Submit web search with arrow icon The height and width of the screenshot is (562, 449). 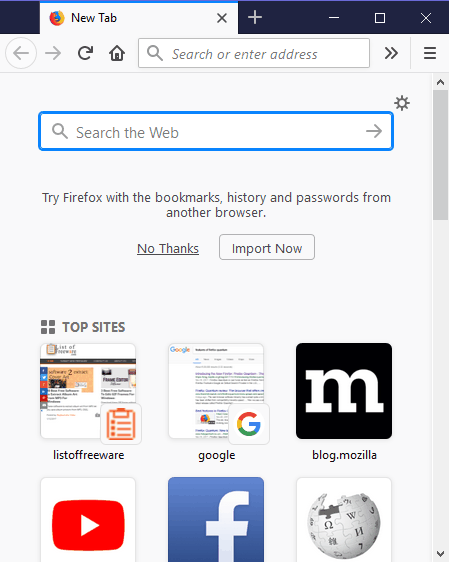[374, 131]
